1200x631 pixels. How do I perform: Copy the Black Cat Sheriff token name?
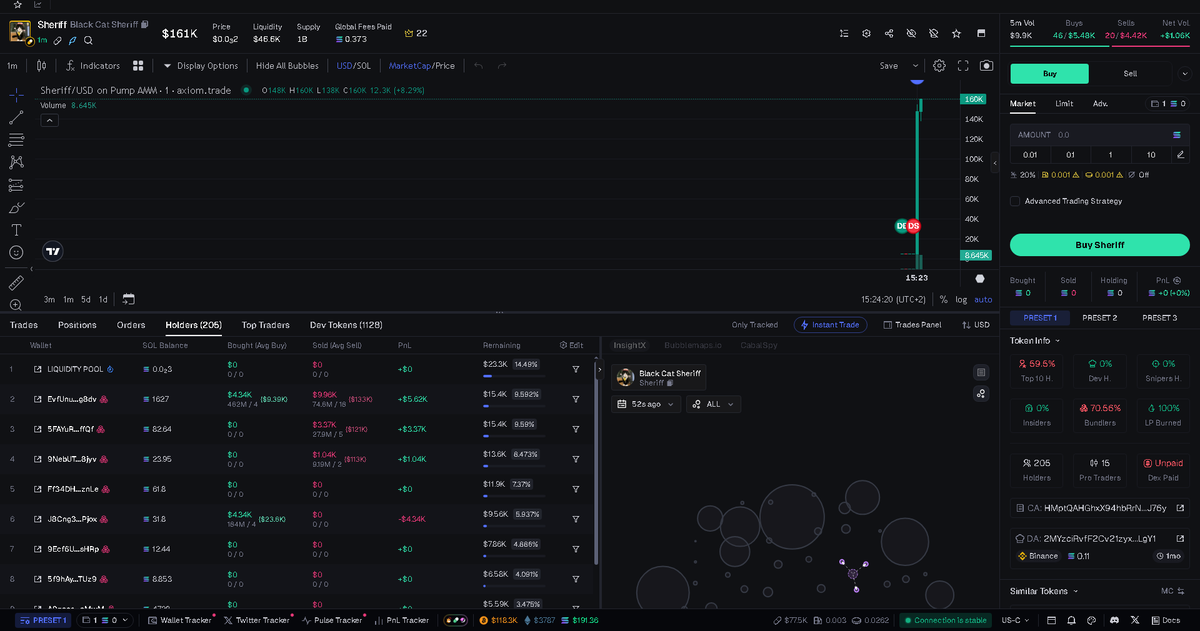click(146, 23)
